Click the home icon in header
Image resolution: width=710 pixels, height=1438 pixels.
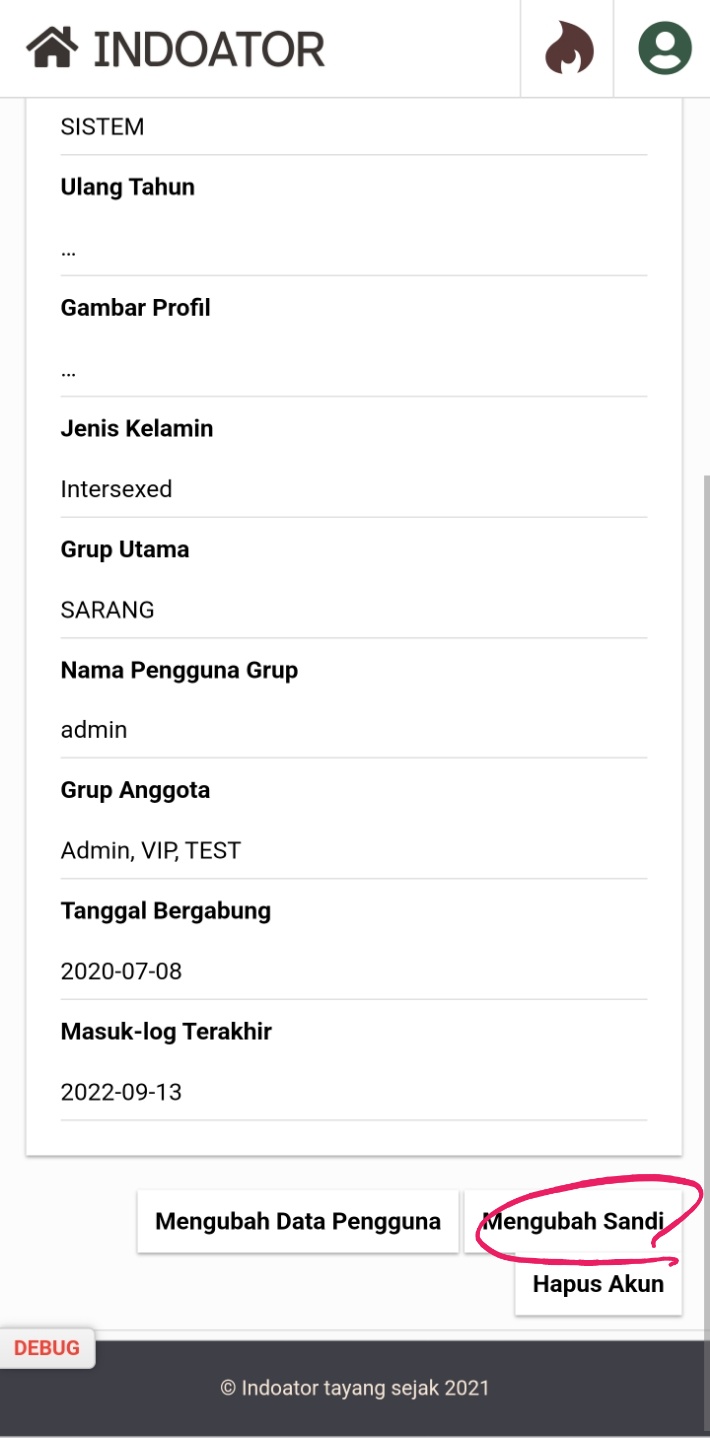coord(52,48)
